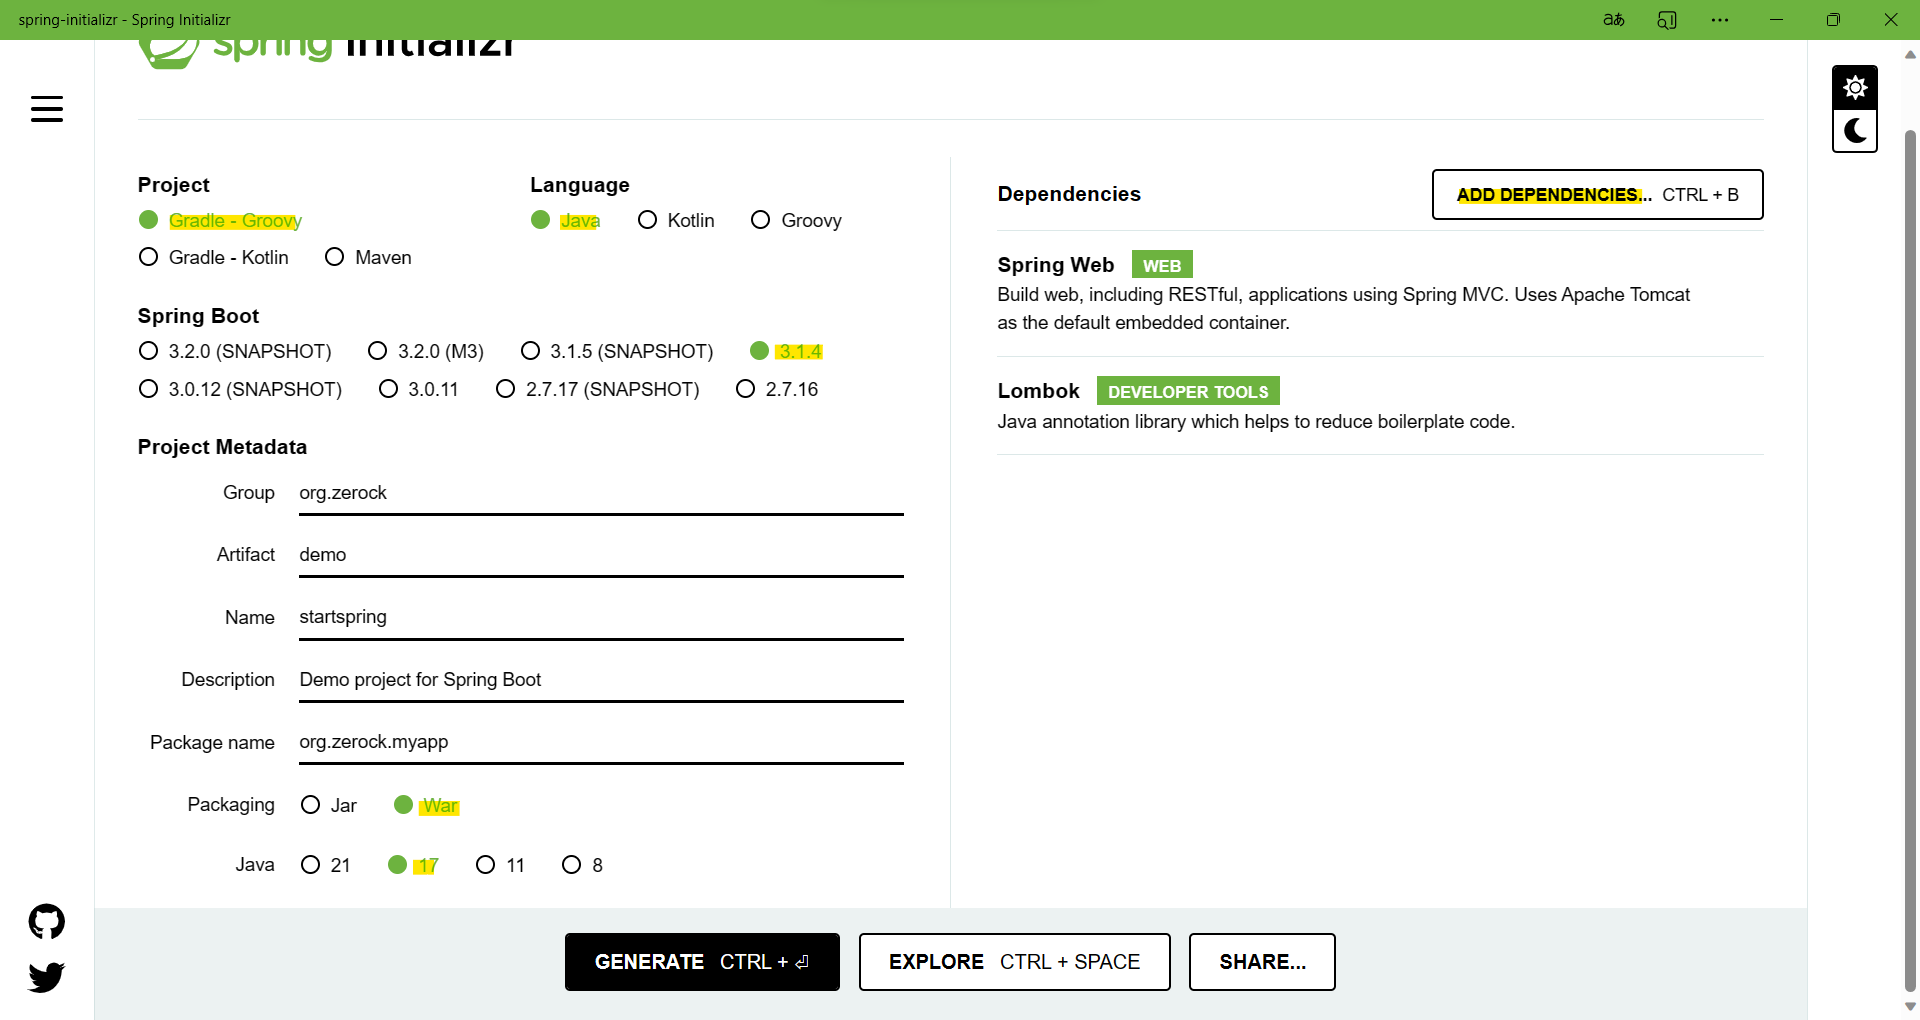This screenshot has width=1920, height=1020.
Task: Click the title bar cast/sidebar icon
Action: (1667, 20)
